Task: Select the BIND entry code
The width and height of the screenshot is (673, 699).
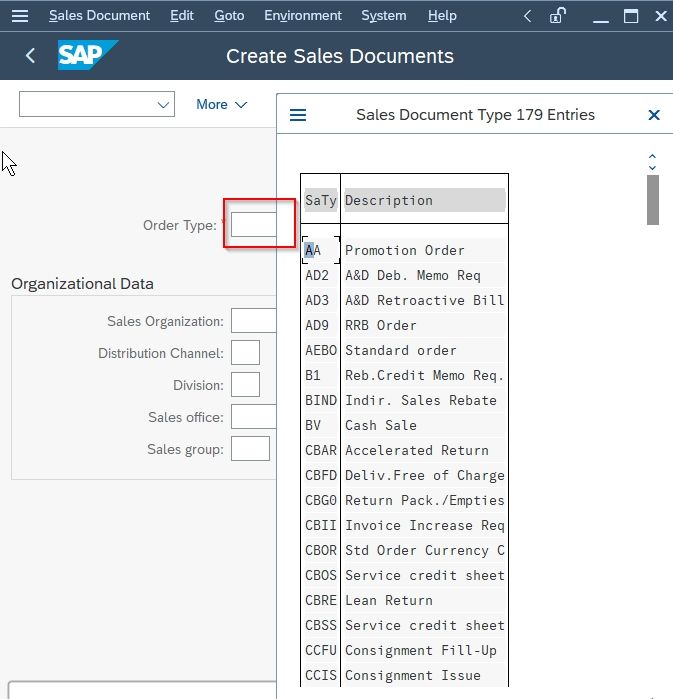Action: tap(321, 400)
